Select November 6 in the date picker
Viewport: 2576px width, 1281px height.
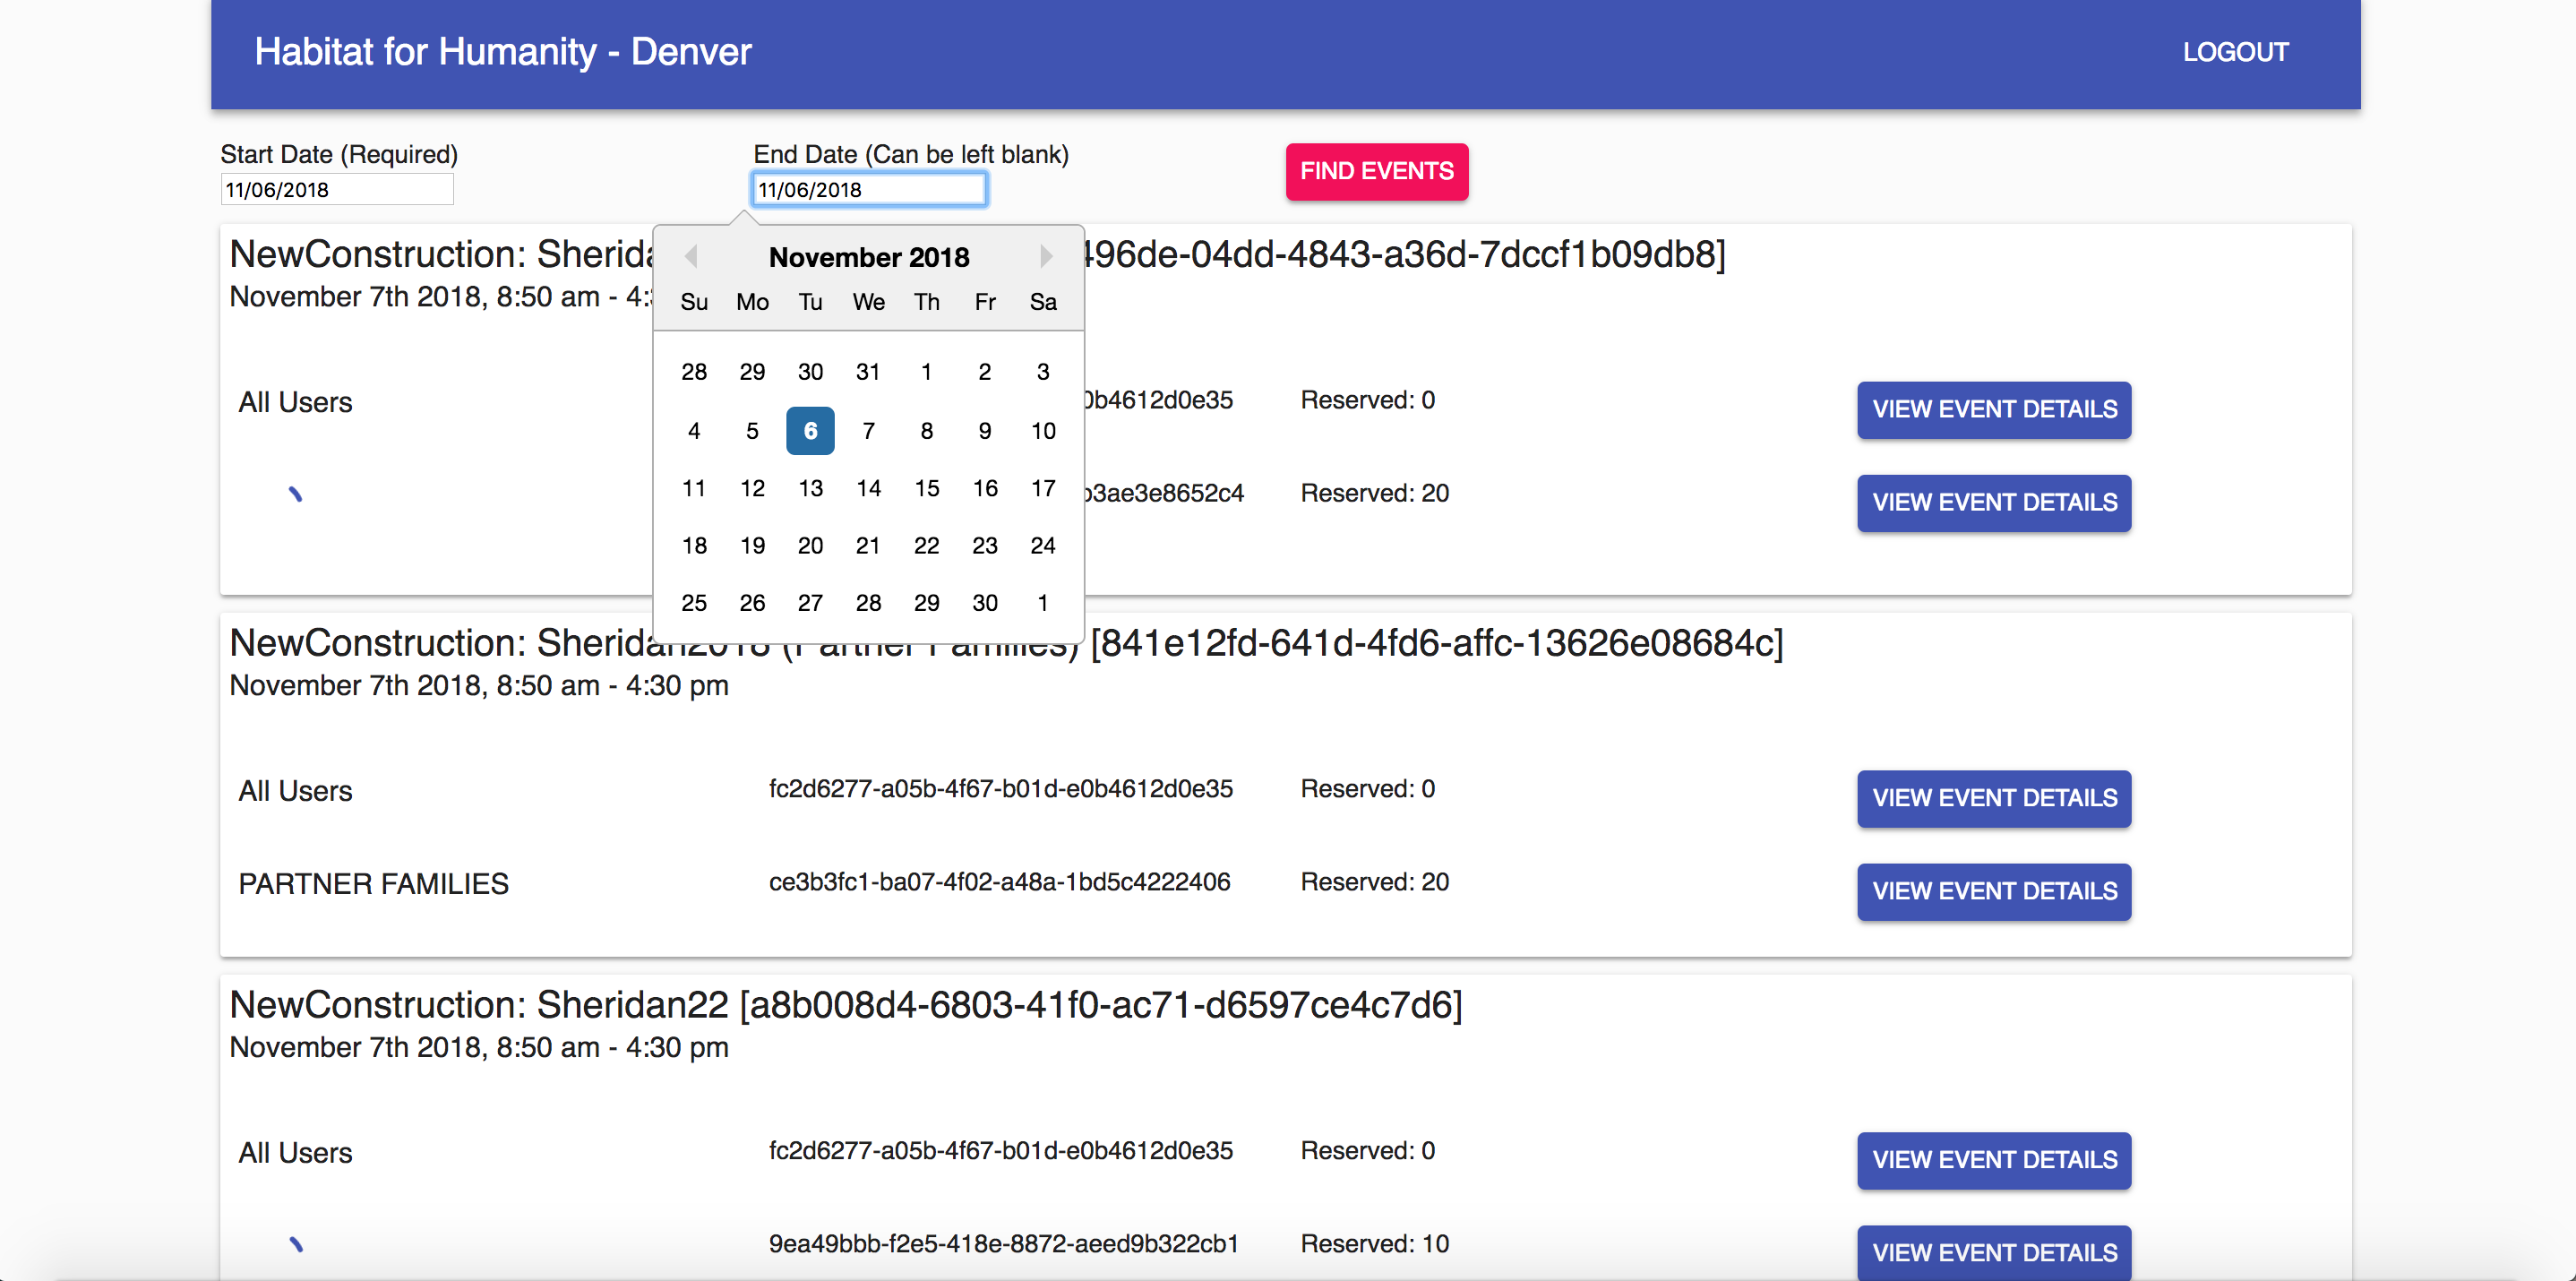(x=810, y=431)
